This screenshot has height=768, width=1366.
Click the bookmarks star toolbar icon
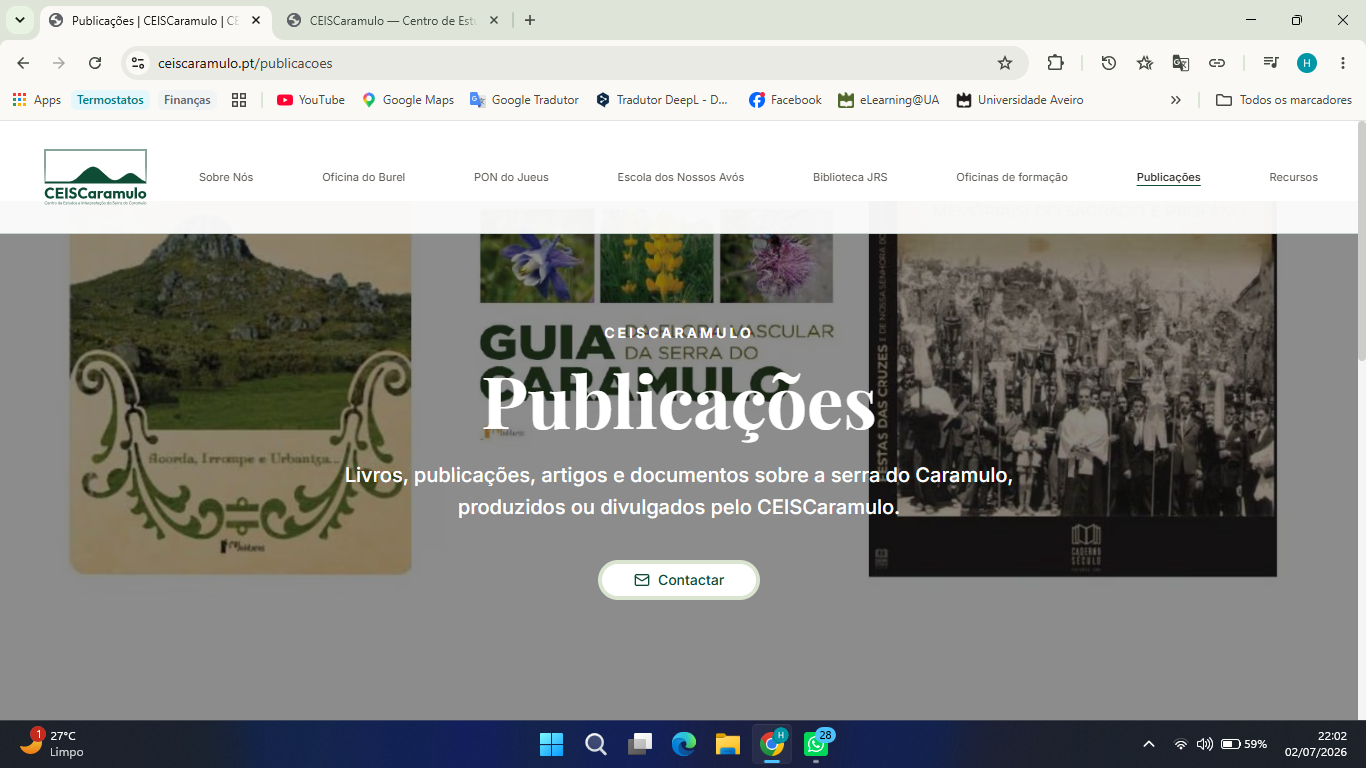1145,63
